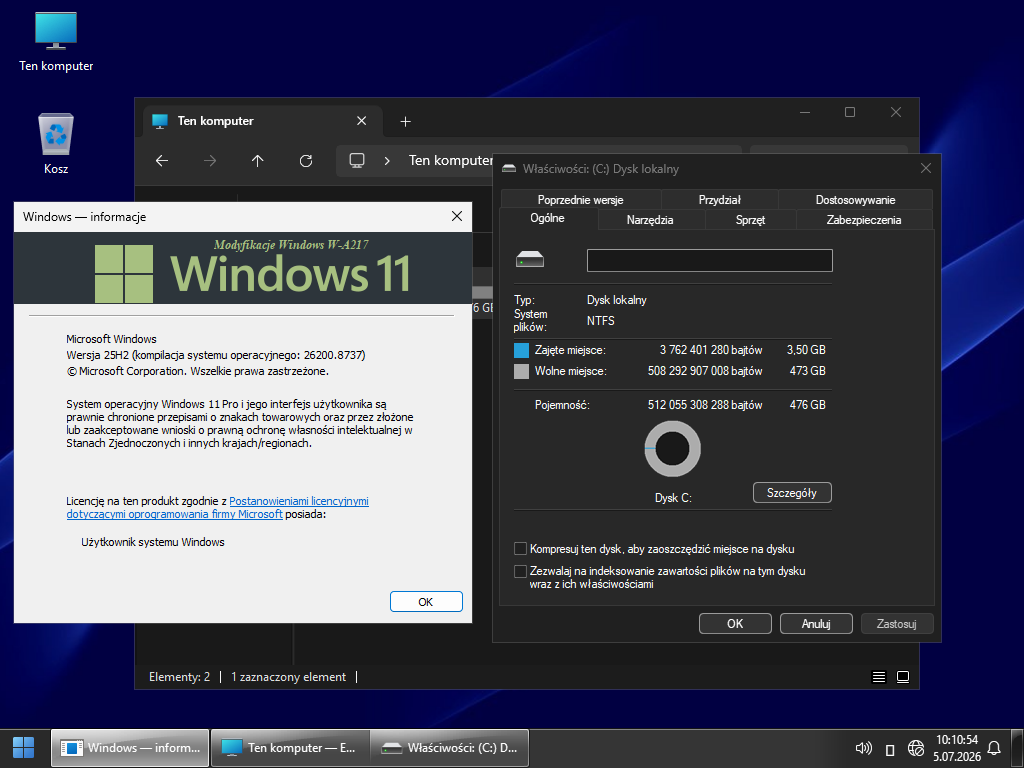Minimize the Explorer window
The width and height of the screenshot is (1024, 768).
[x=805, y=112]
